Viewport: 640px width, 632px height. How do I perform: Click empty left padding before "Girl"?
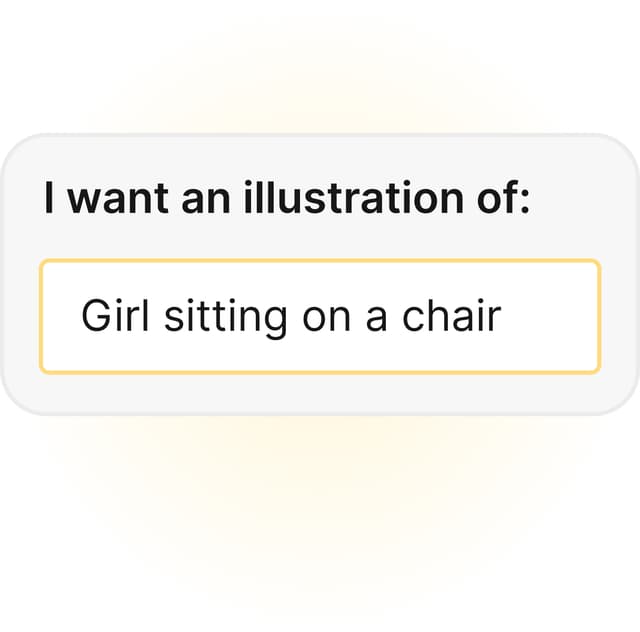pos(58,316)
